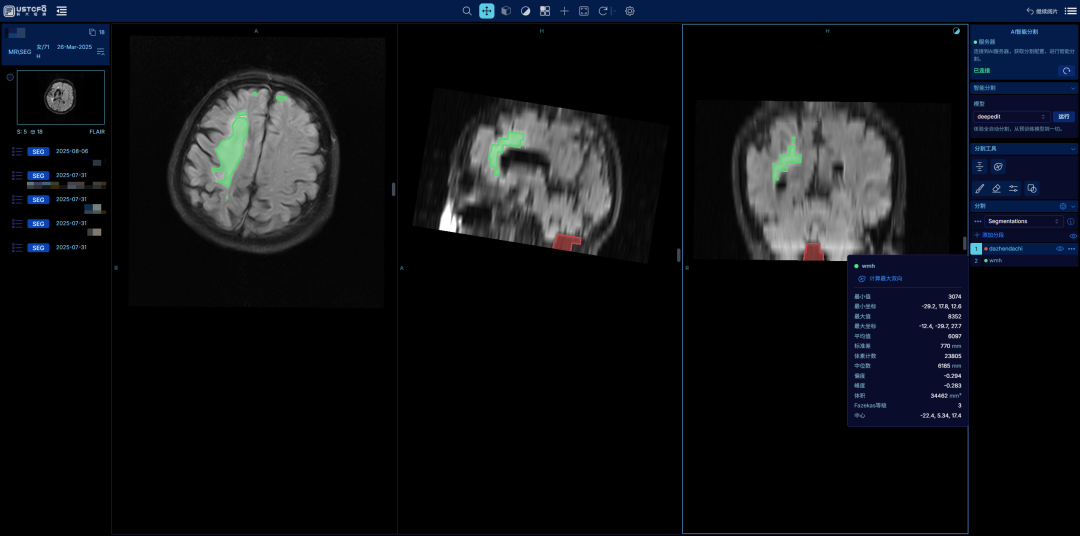Select the eraser segmentation tool

point(996,188)
